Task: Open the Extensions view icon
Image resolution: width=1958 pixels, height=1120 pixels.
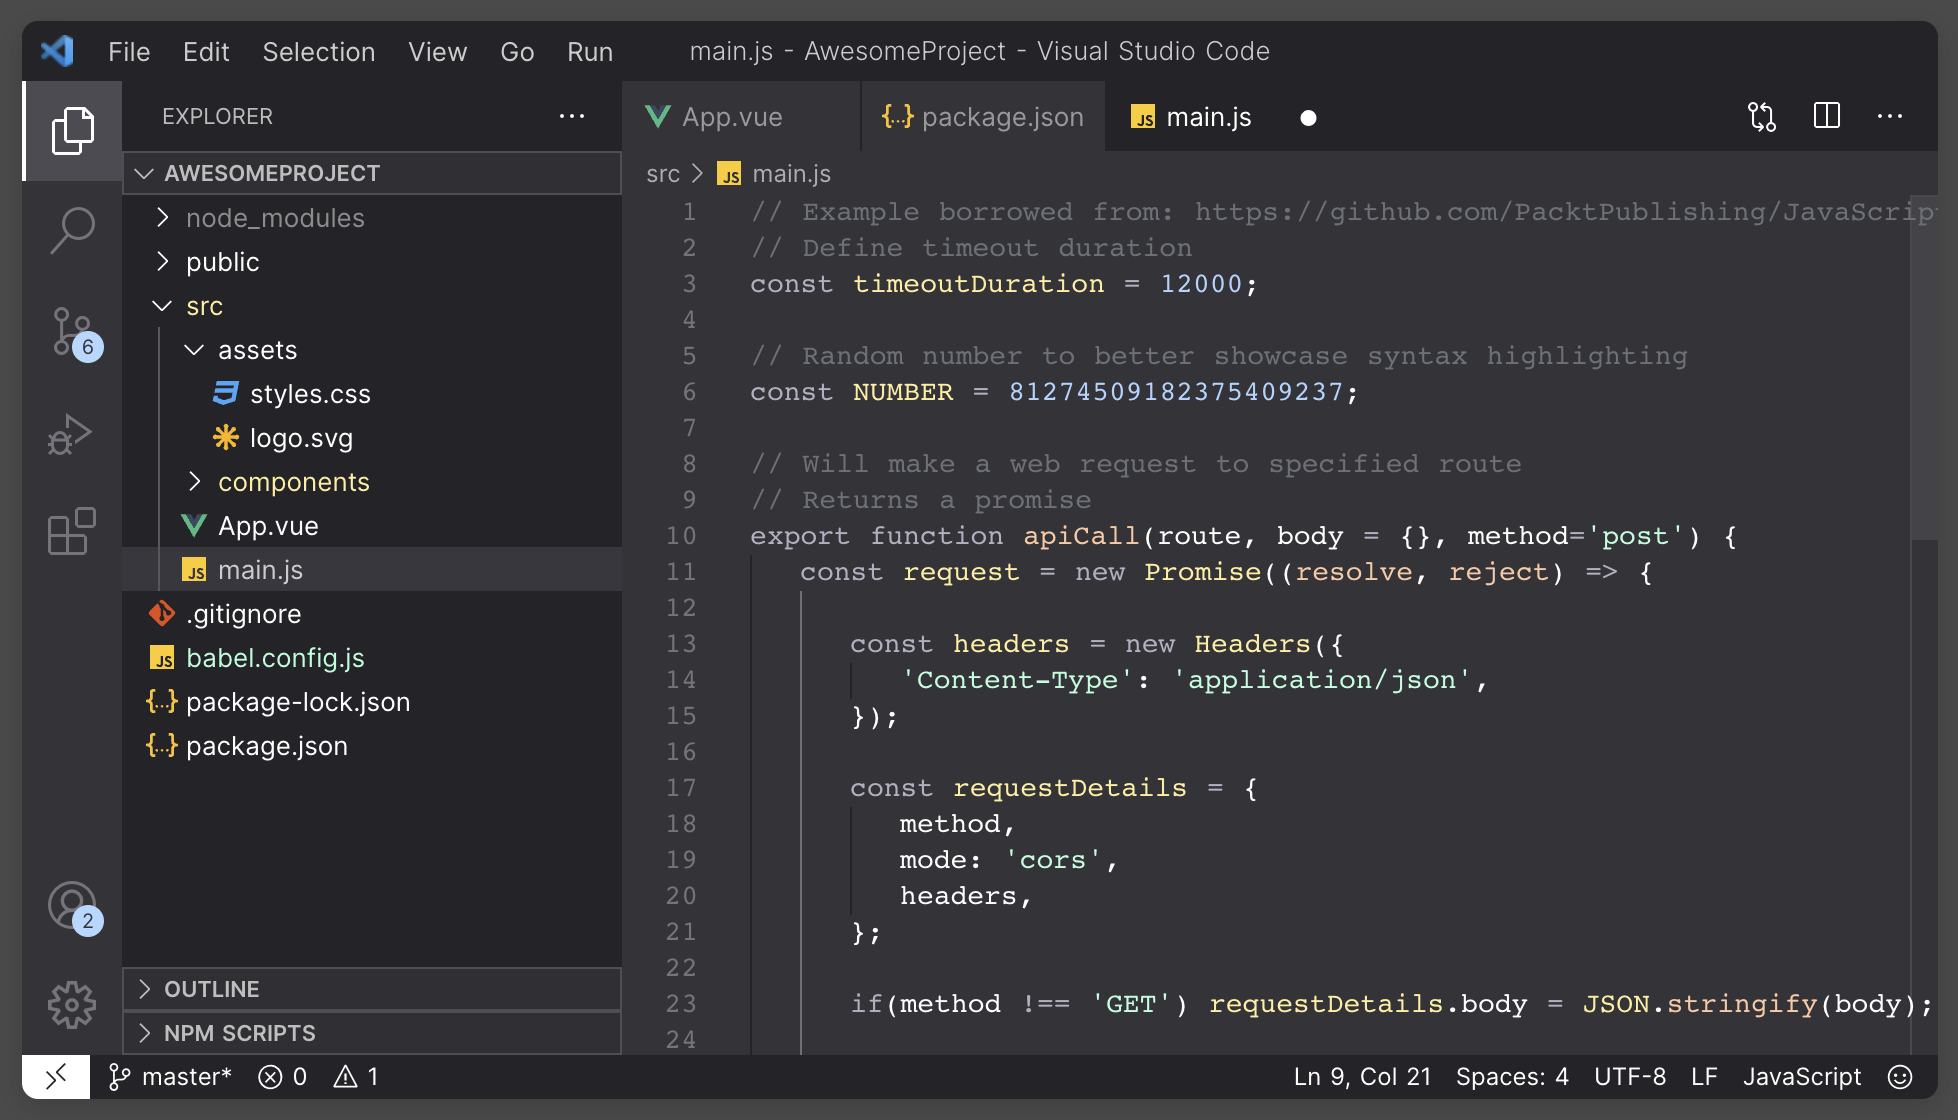Action: (72, 531)
